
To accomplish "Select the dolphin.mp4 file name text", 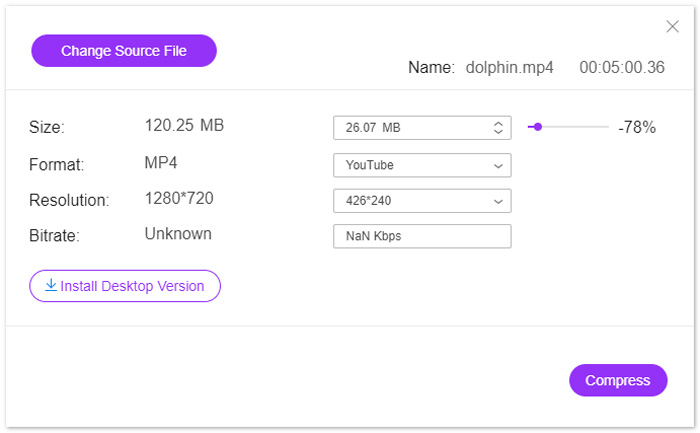I will (509, 67).
